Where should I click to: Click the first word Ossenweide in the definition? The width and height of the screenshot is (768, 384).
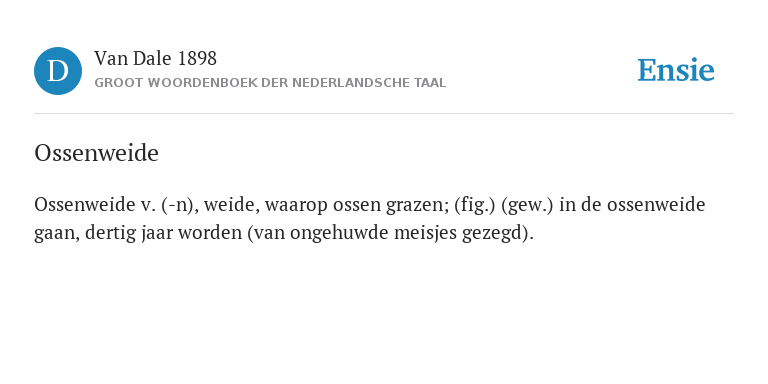81,205
